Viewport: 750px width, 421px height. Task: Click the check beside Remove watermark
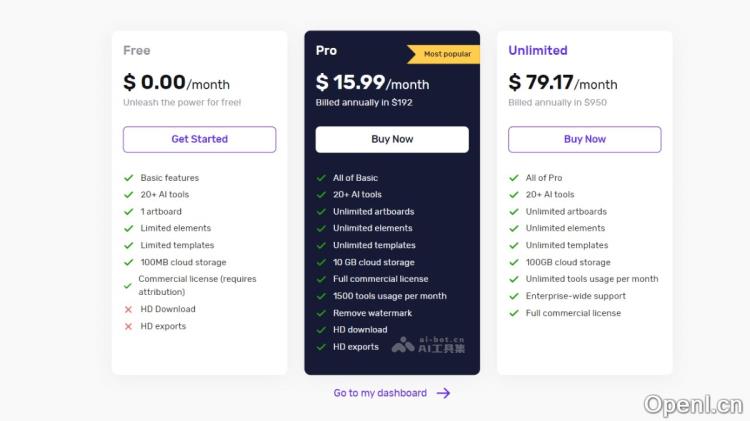pyautogui.click(x=321, y=313)
